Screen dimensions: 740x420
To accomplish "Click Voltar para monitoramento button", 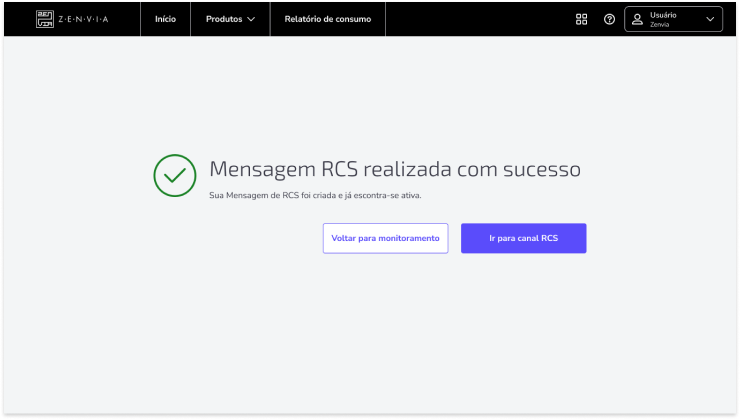I will [385, 238].
